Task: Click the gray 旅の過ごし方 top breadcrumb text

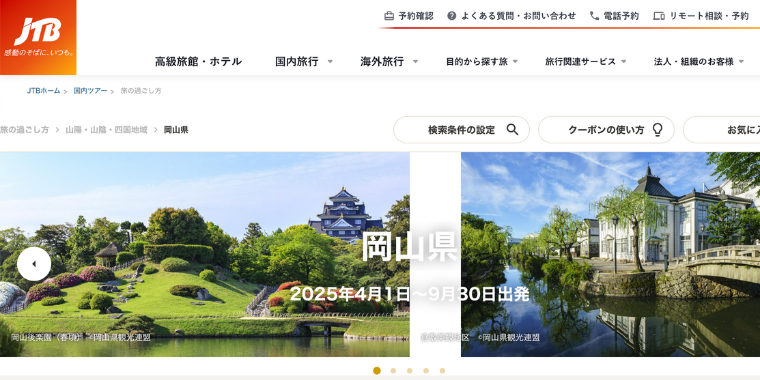Action: (141, 91)
